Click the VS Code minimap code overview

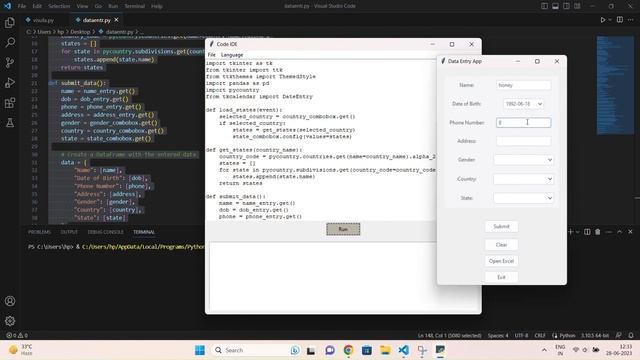[615, 85]
